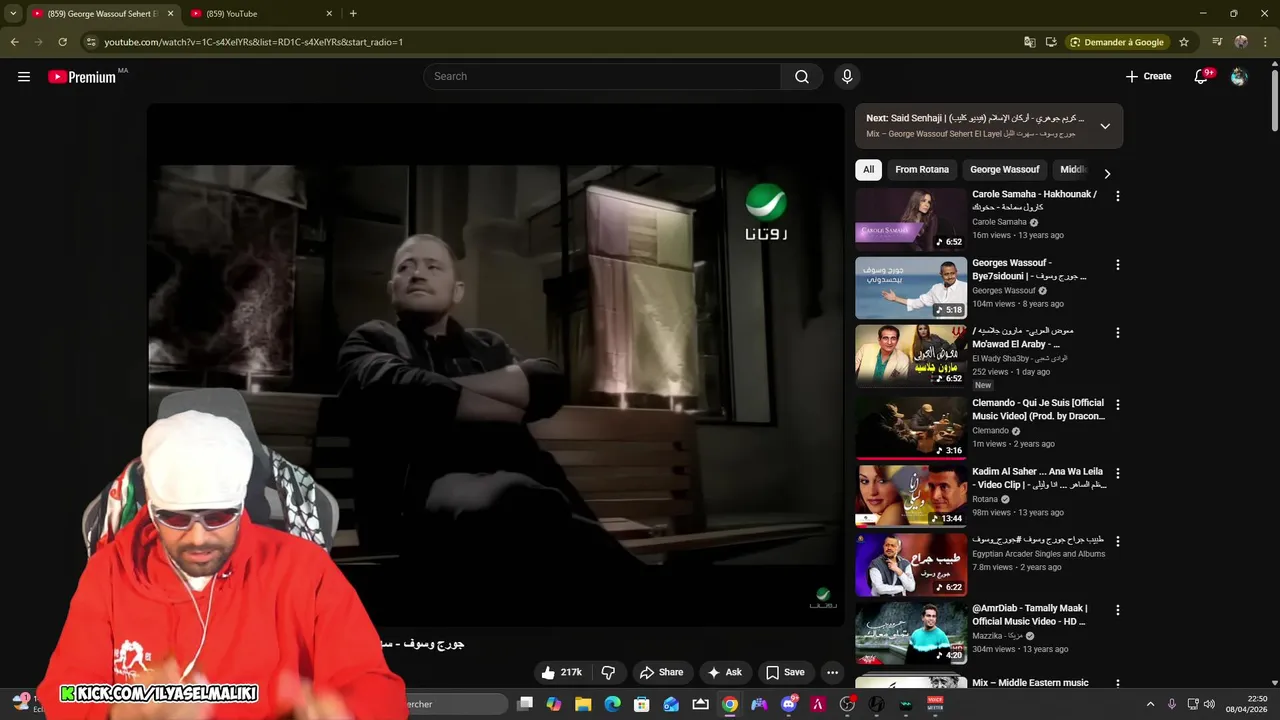This screenshot has width=1280, height=720.
Task: Click the Share button
Action: (661, 672)
